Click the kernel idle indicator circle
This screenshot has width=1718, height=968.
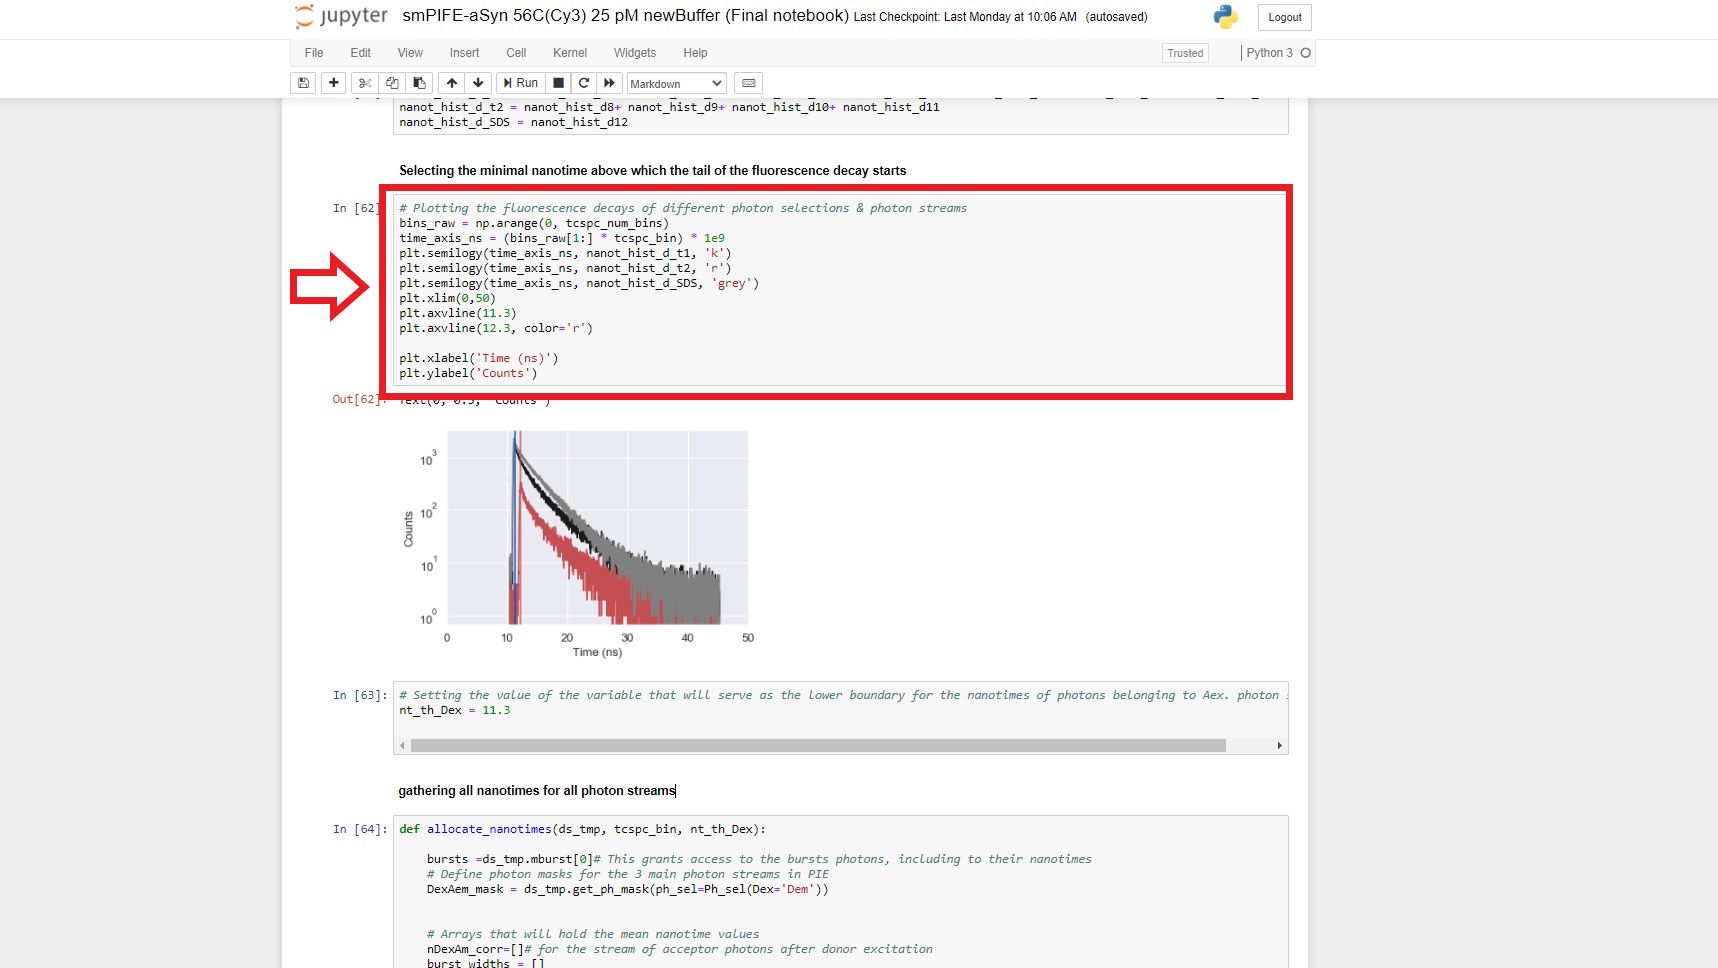click(x=1305, y=53)
